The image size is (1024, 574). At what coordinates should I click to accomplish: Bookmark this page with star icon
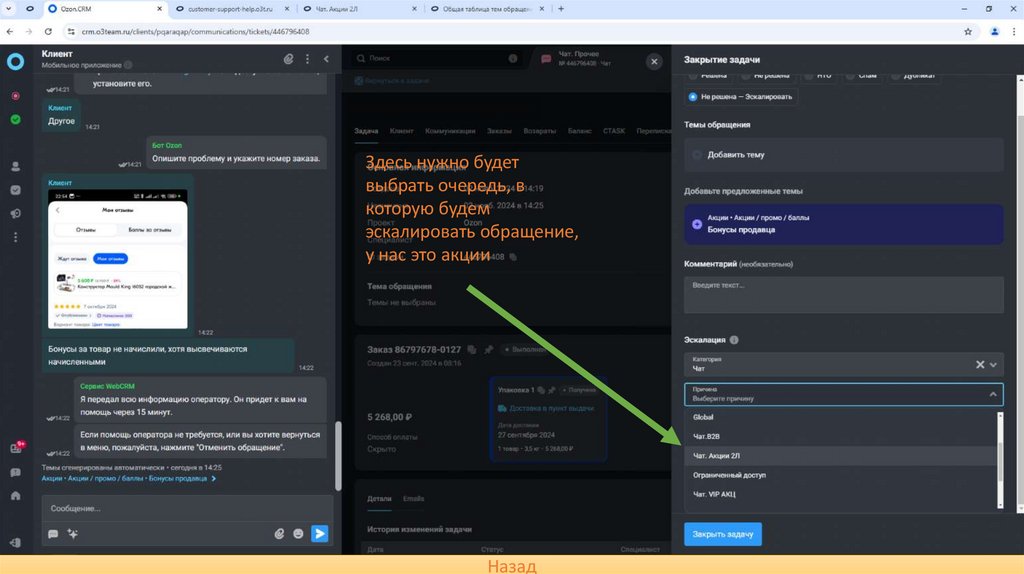[968, 31]
